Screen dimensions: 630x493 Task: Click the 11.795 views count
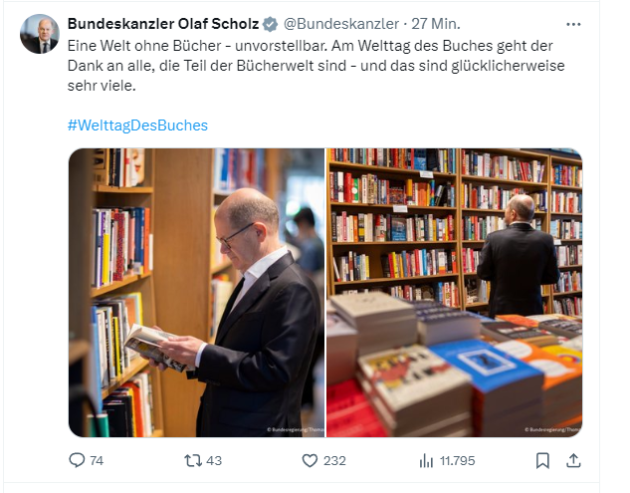click(457, 460)
